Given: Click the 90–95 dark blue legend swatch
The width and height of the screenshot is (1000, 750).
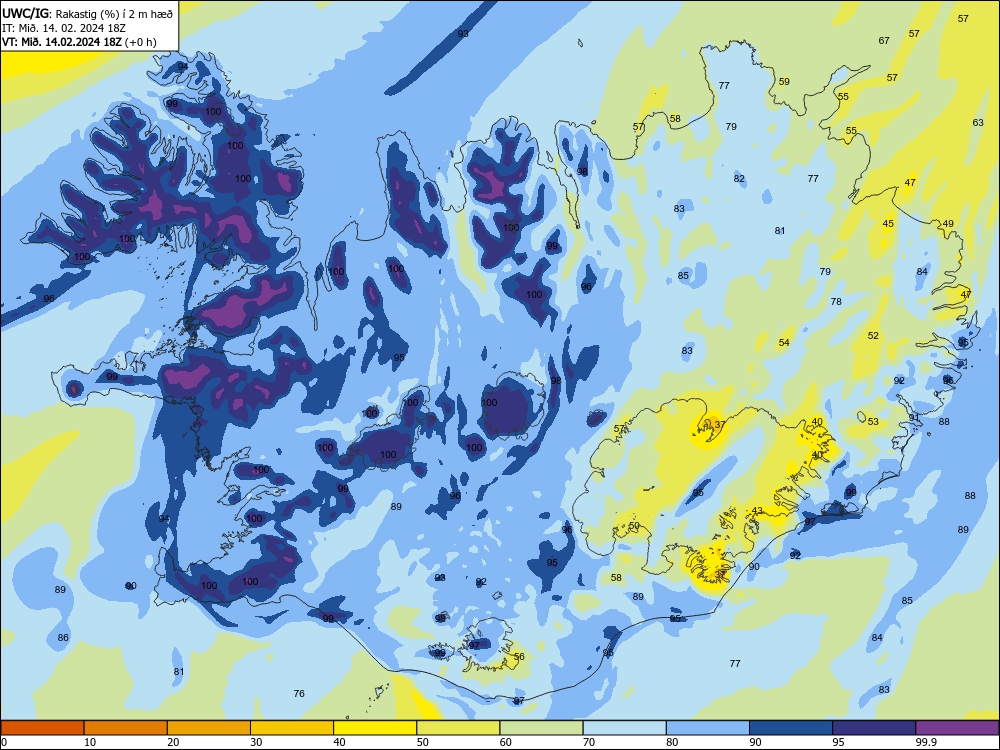Looking at the screenshot, I should click(791, 728).
